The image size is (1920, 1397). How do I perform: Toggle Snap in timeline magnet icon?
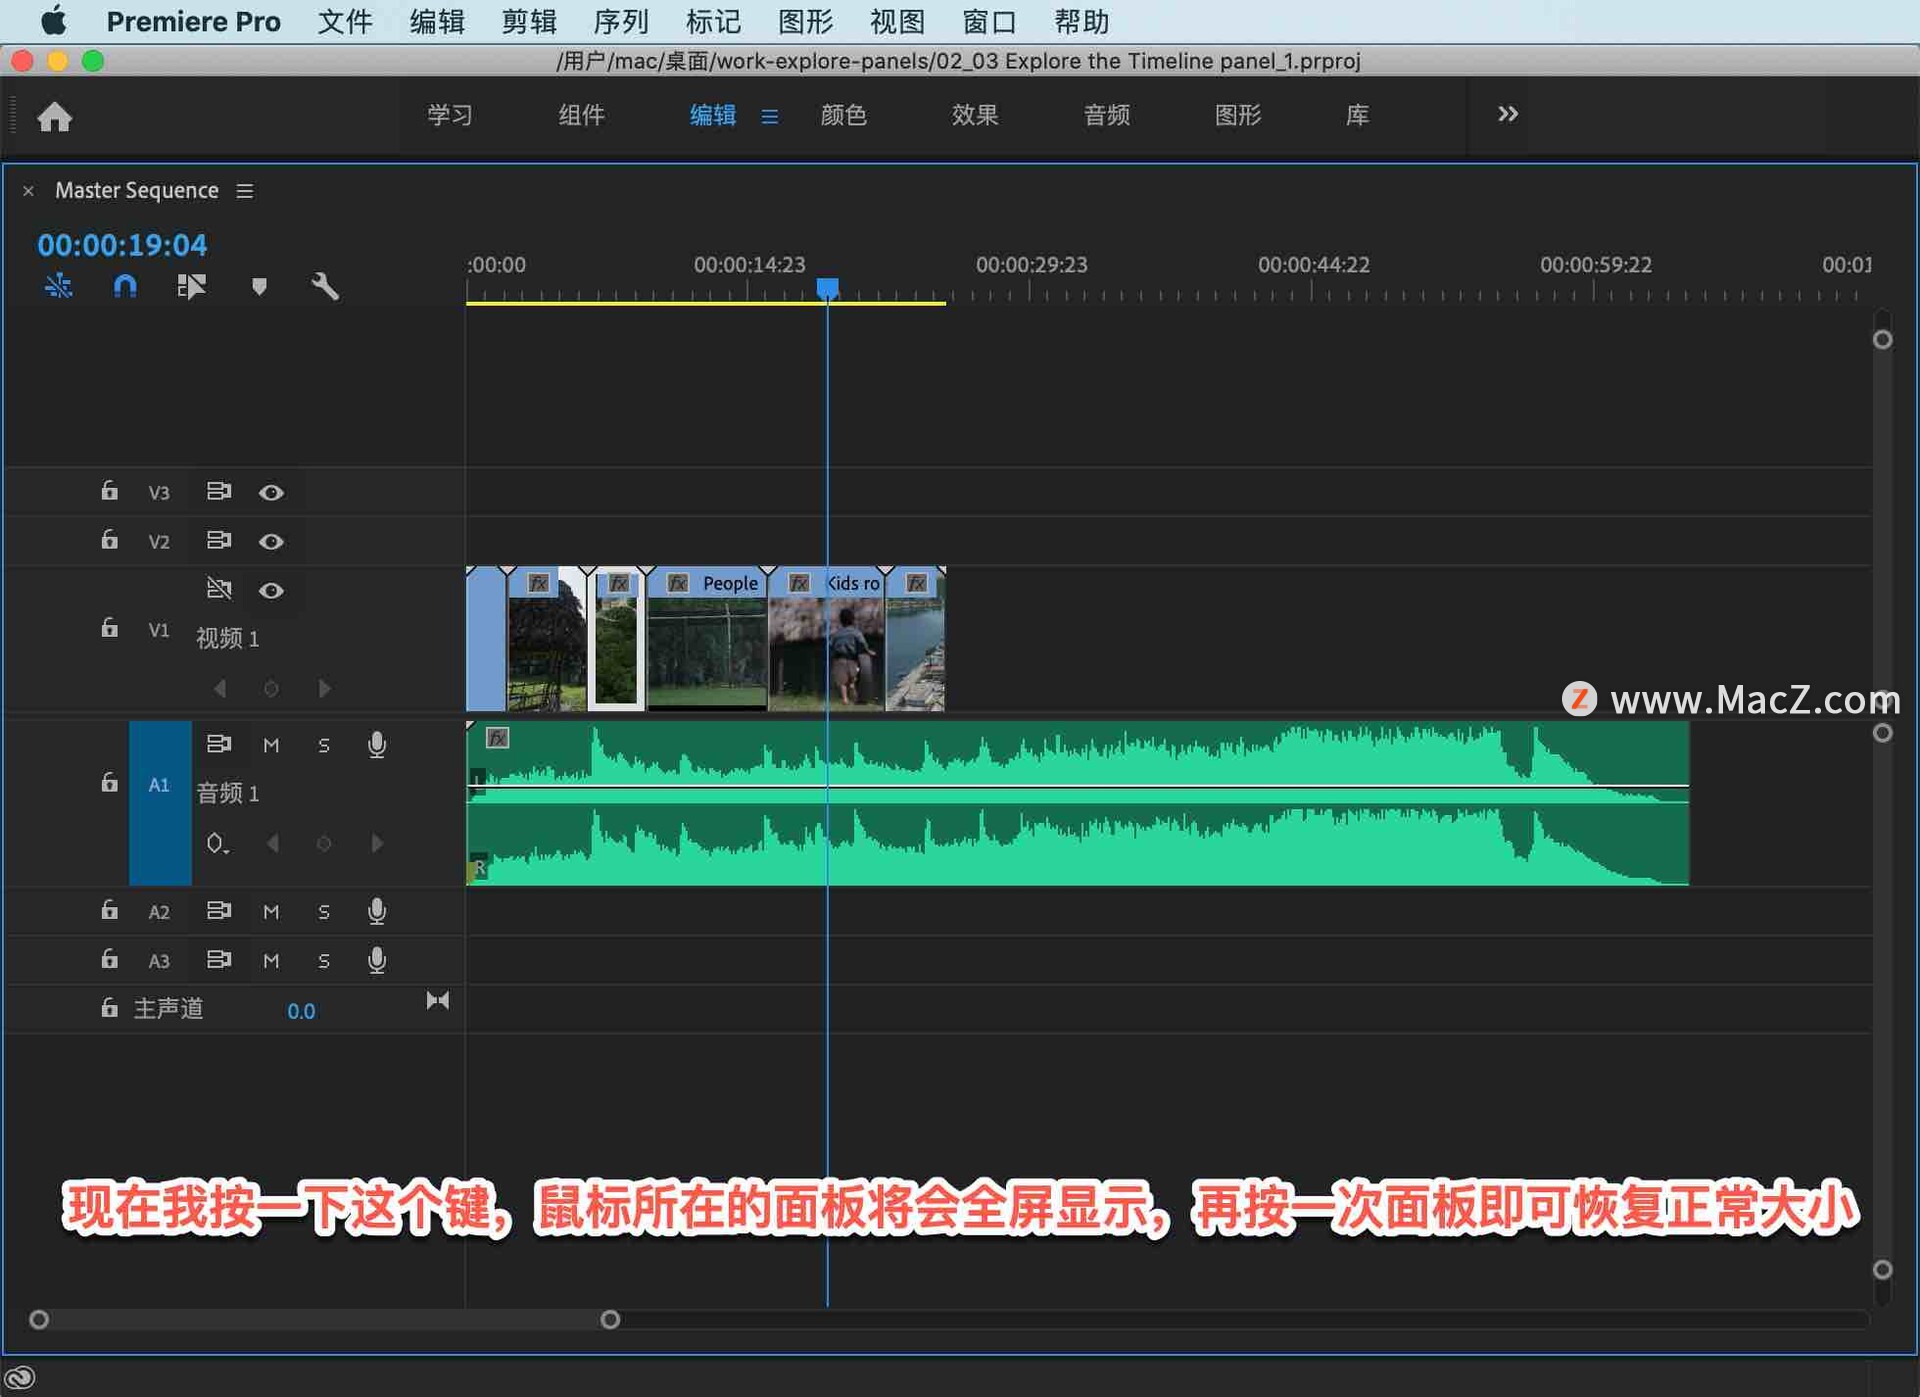click(125, 287)
